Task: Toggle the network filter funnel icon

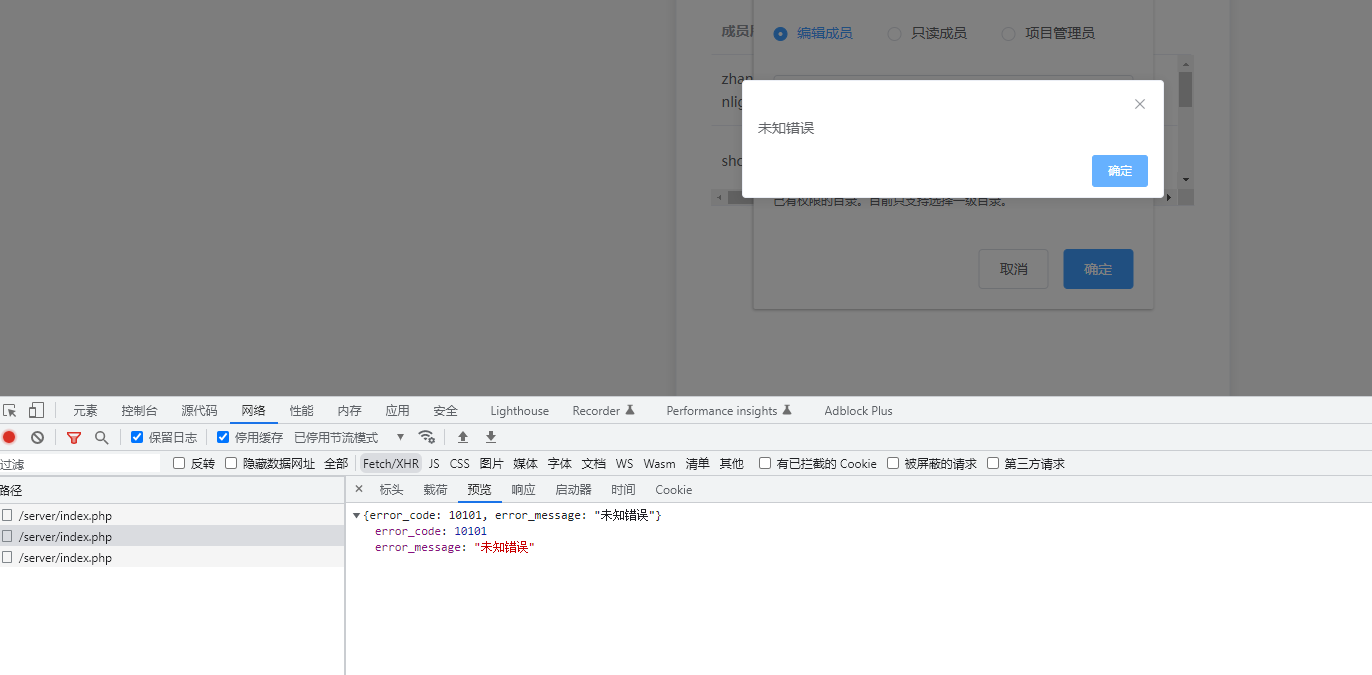Action: (74, 437)
